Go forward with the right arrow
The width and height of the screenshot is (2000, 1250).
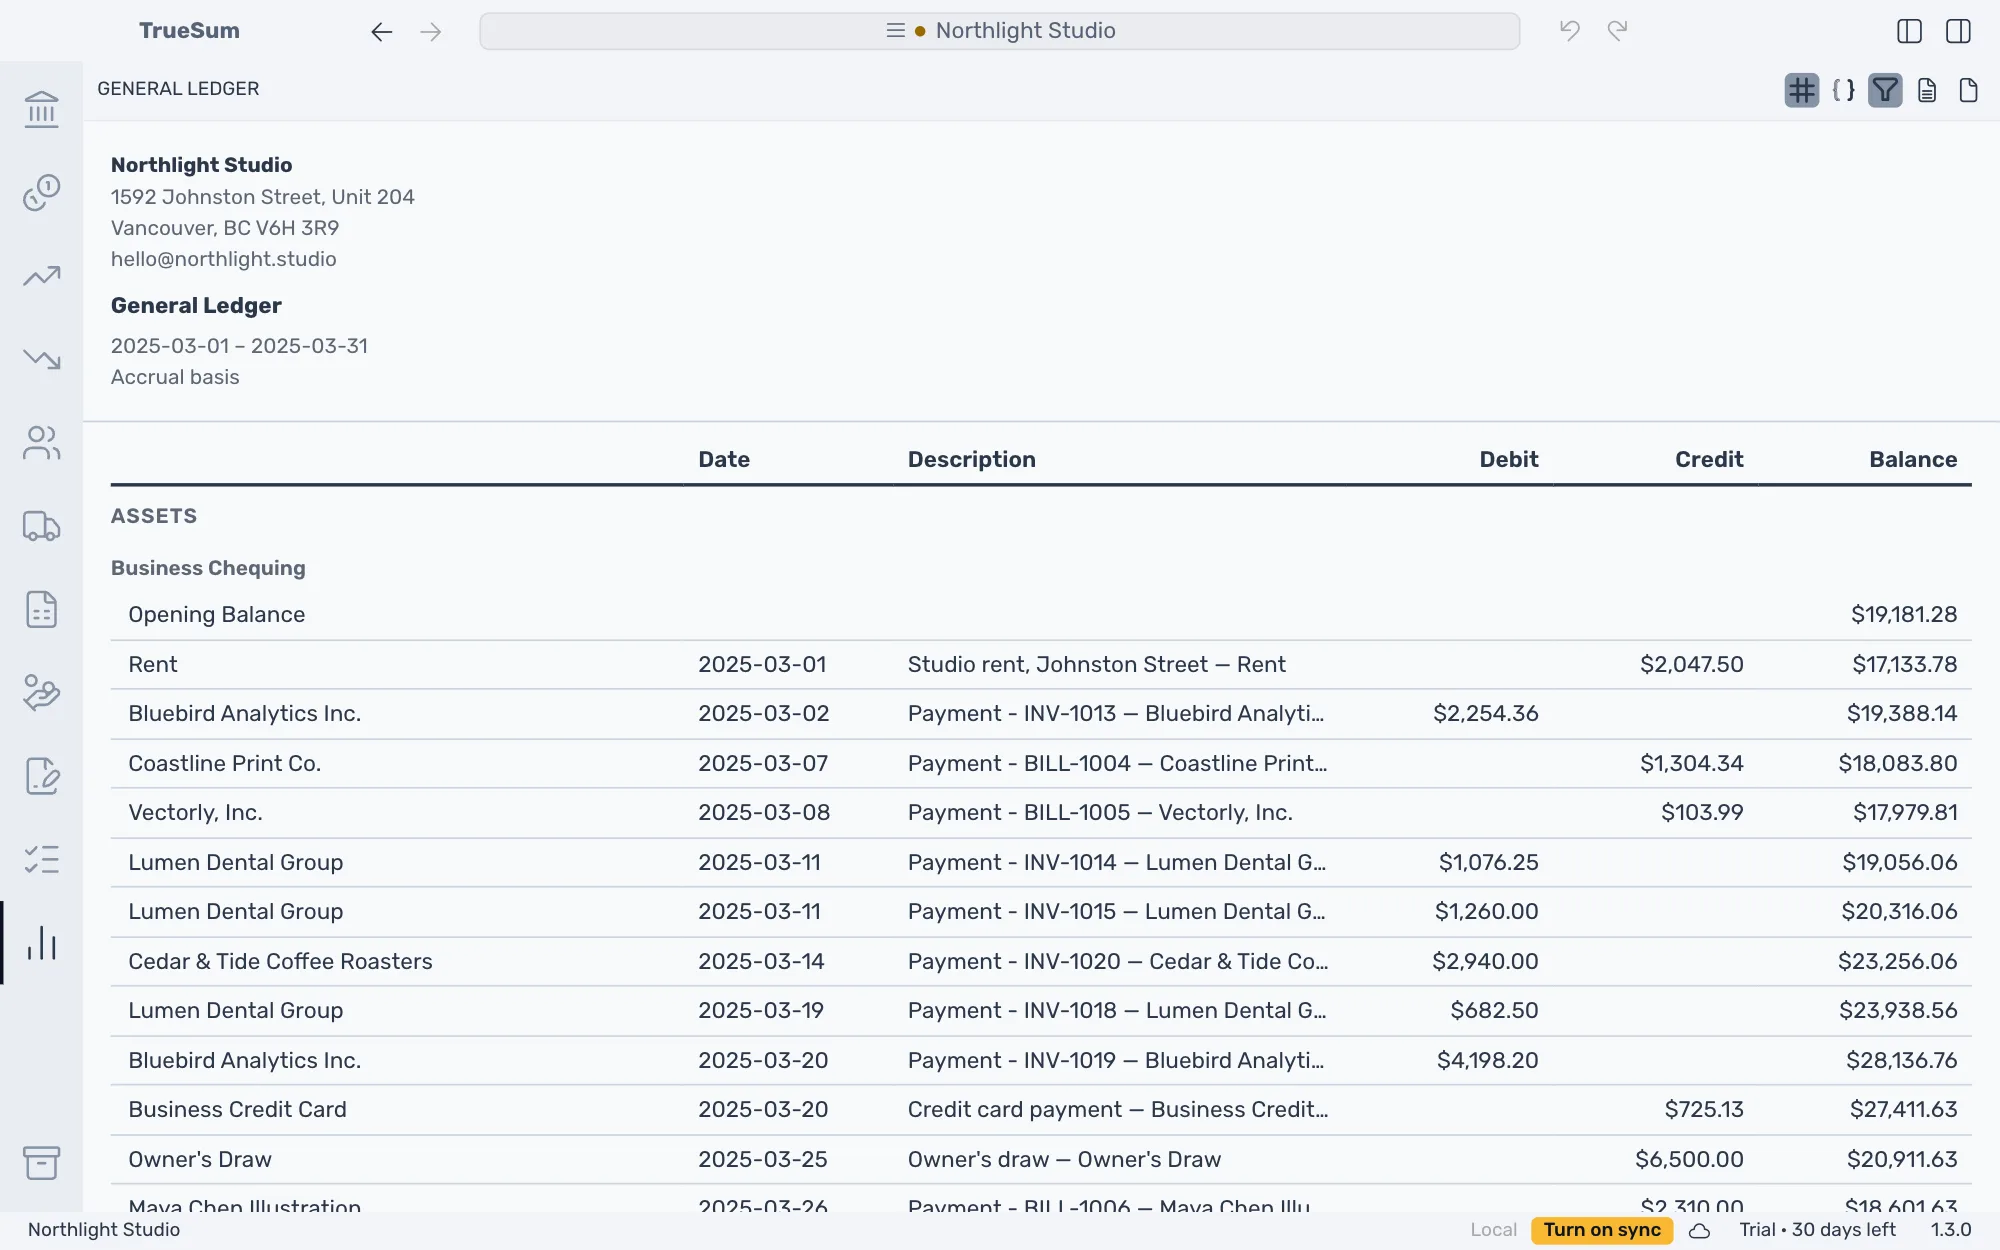(x=431, y=32)
